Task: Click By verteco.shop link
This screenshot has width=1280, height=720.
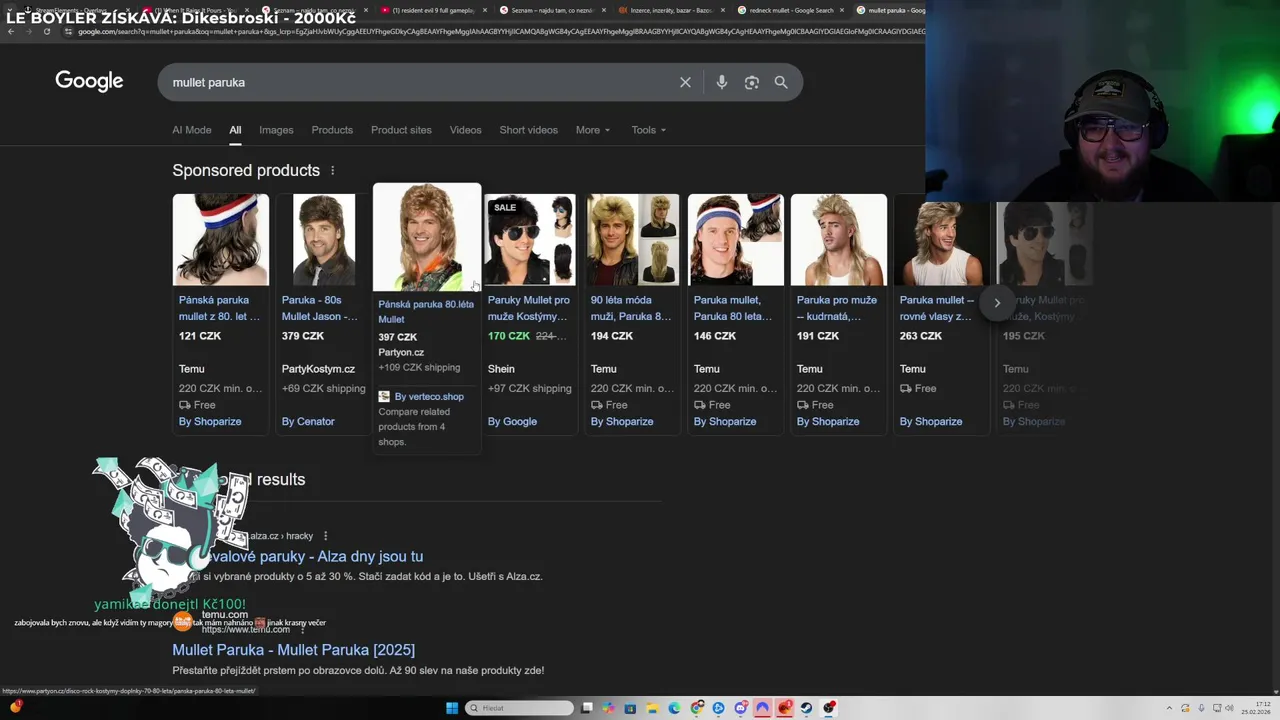Action: point(429,397)
